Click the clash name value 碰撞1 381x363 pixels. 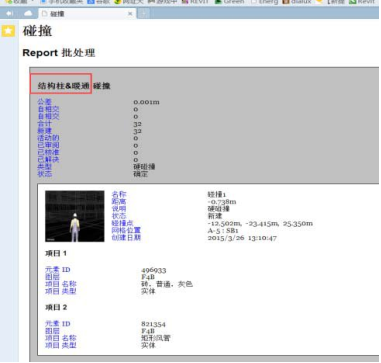coord(217,194)
